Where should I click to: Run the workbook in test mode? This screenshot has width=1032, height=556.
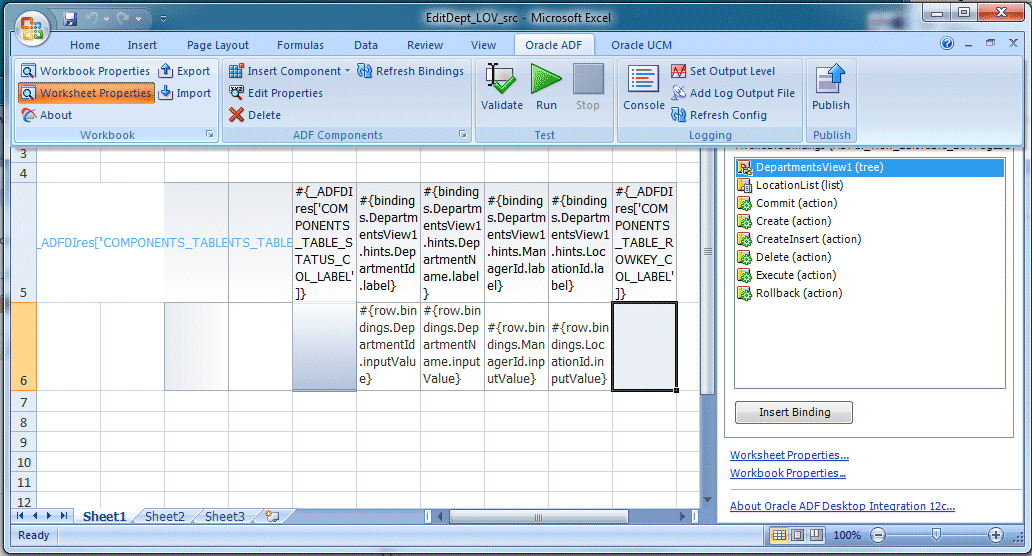(x=546, y=88)
